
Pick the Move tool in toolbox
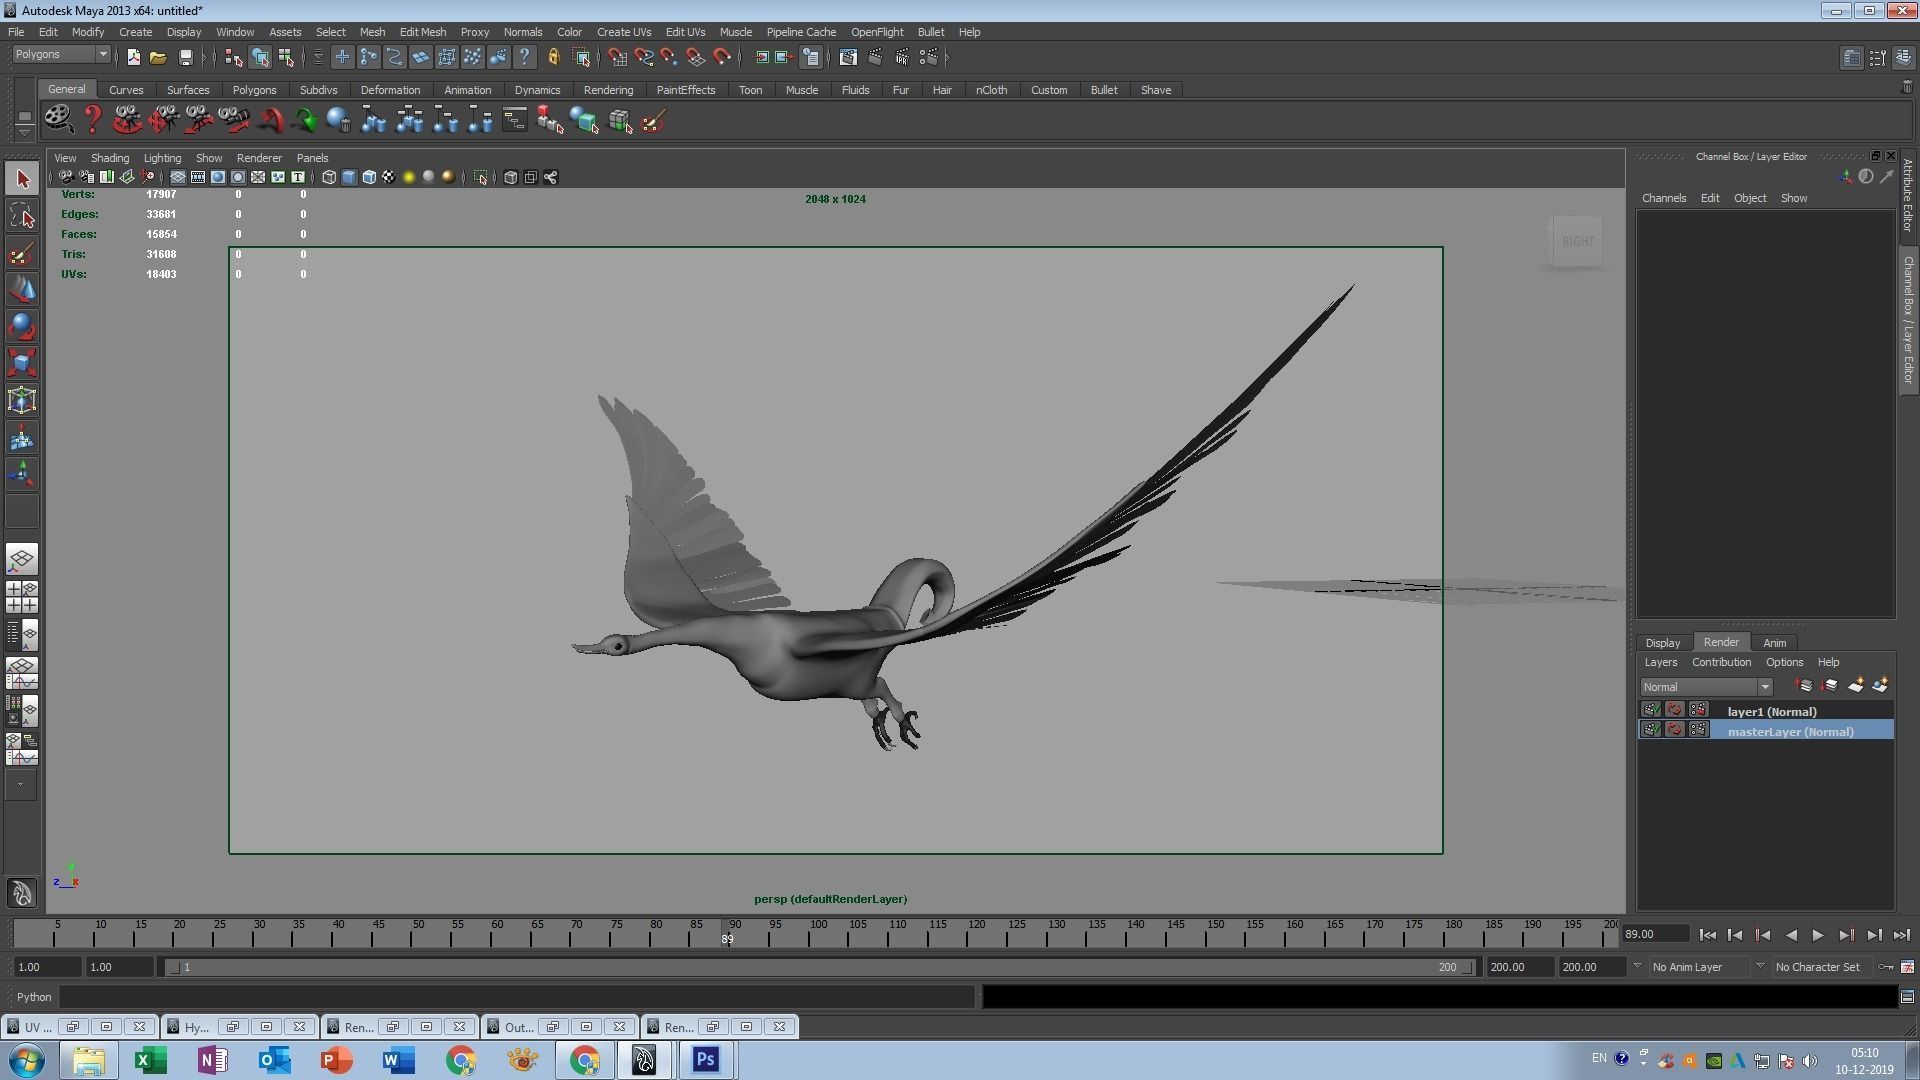click(x=22, y=290)
